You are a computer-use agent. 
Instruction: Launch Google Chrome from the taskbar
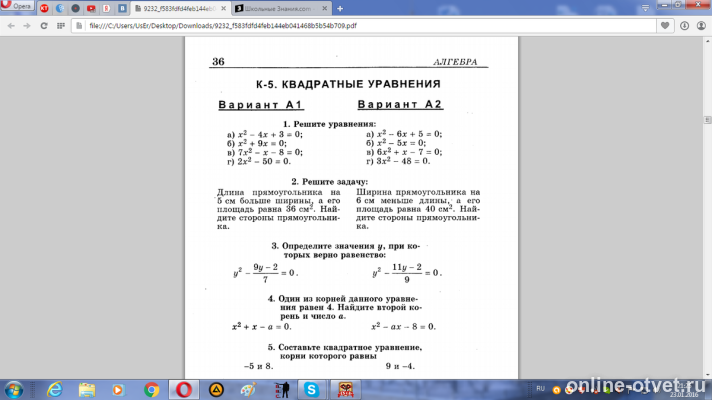[151, 390]
